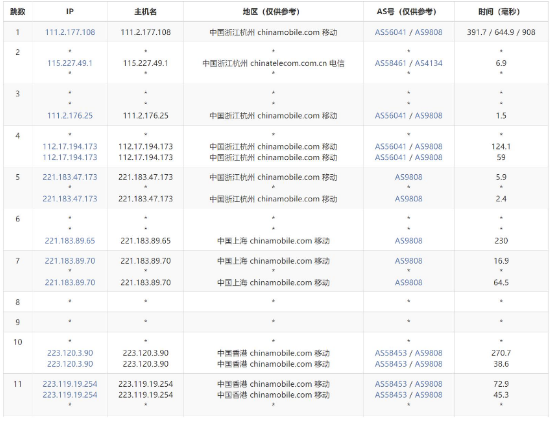Click AS9808 link in hop 3 row
This screenshot has height=422, width=553.
[429, 116]
